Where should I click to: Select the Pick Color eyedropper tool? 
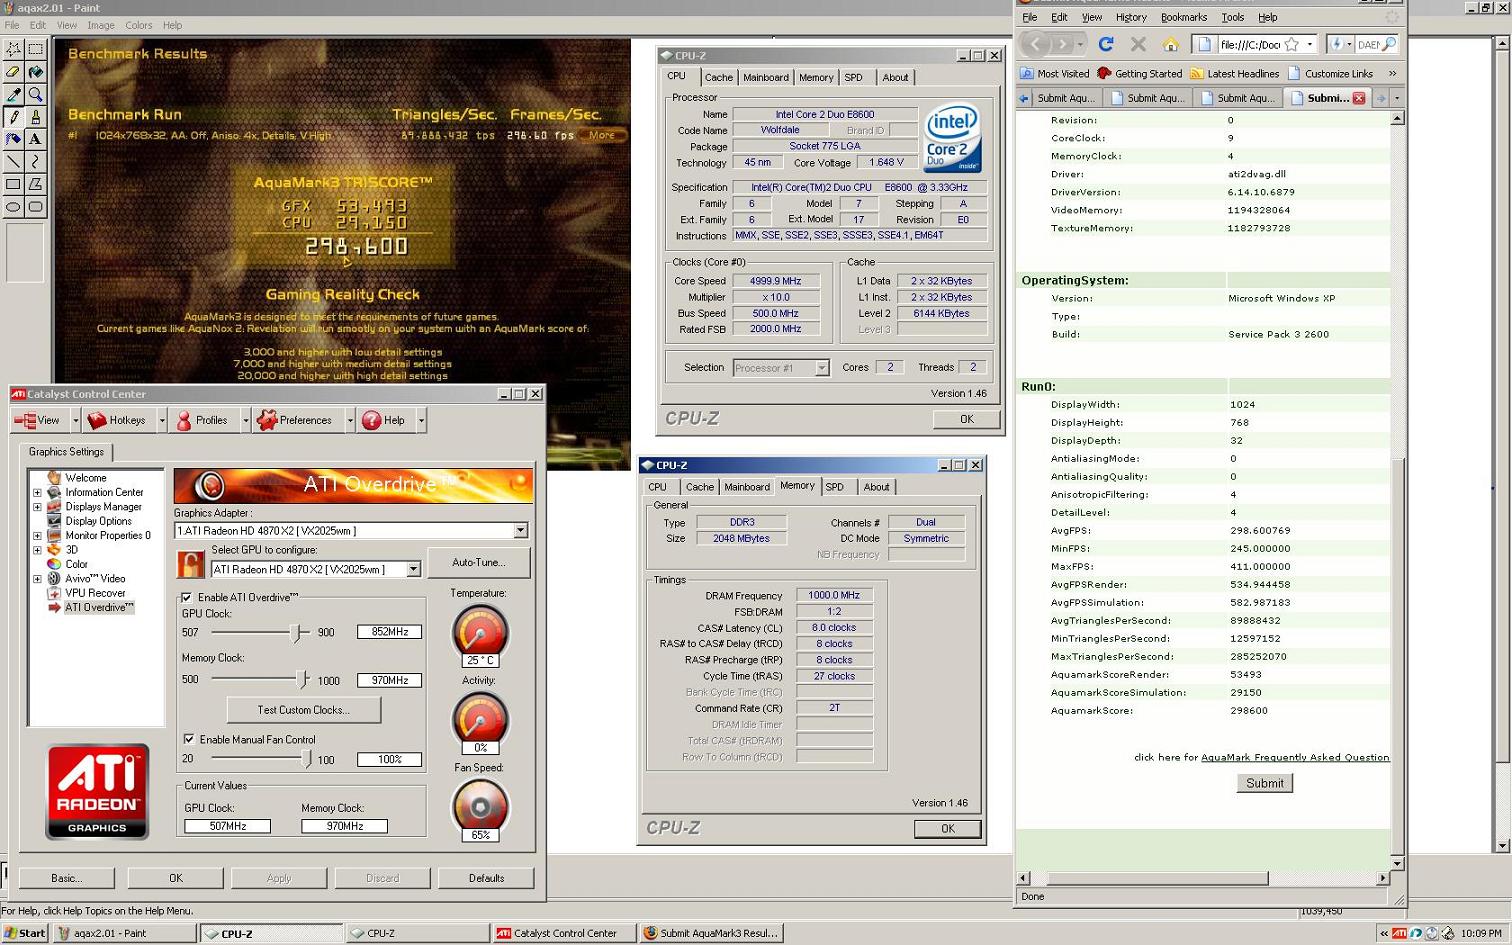(13, 95)
